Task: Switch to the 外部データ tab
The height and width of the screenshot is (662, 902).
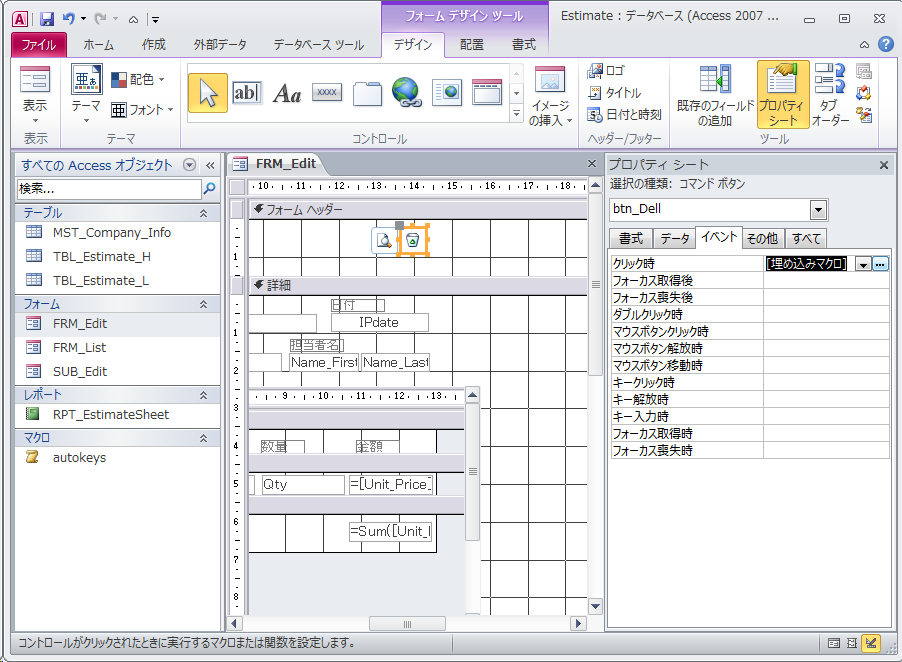Action: click(x=220, y=44)
